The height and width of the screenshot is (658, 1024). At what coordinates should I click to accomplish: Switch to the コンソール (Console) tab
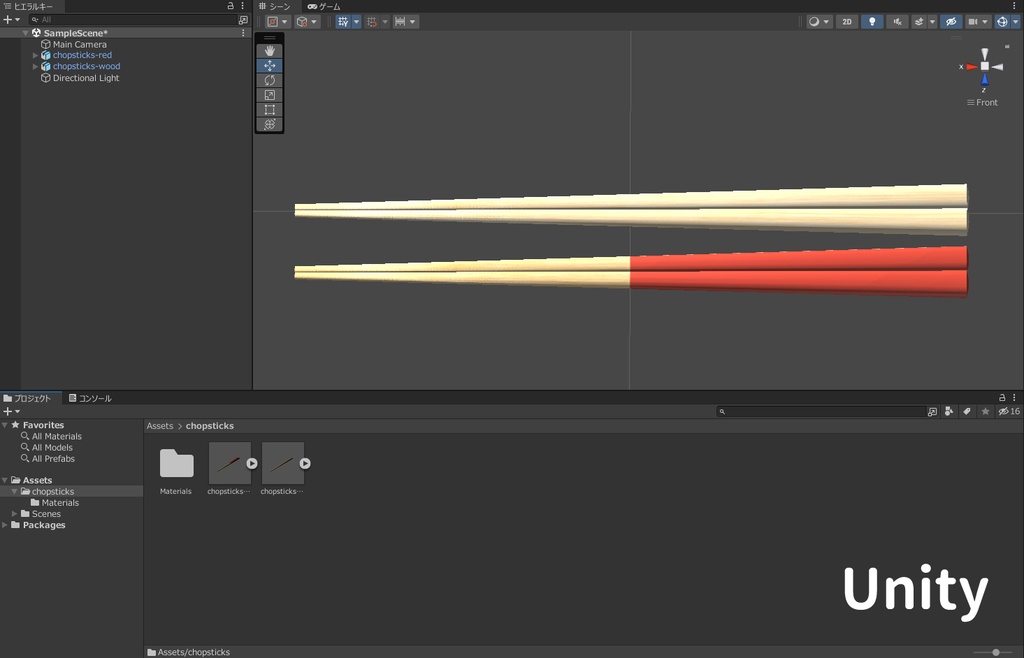[x=90, y=398]
